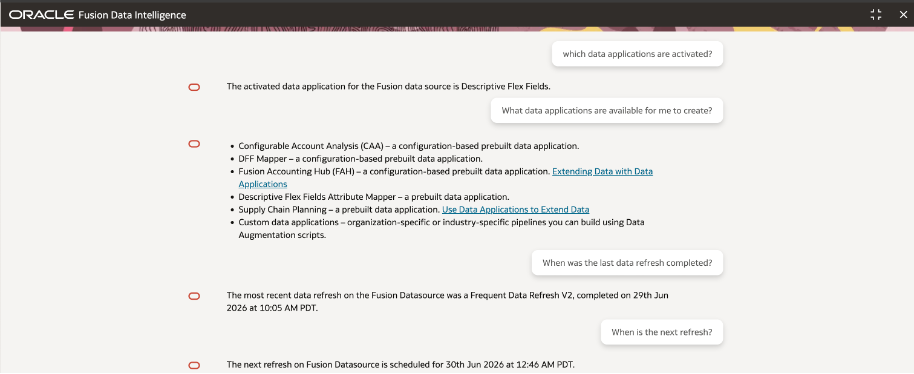The width and height of the screenshot is (914, 374).
Task: Click assistant icon beside the Frequent Data Refresh answer
Action: click(194, 296)
